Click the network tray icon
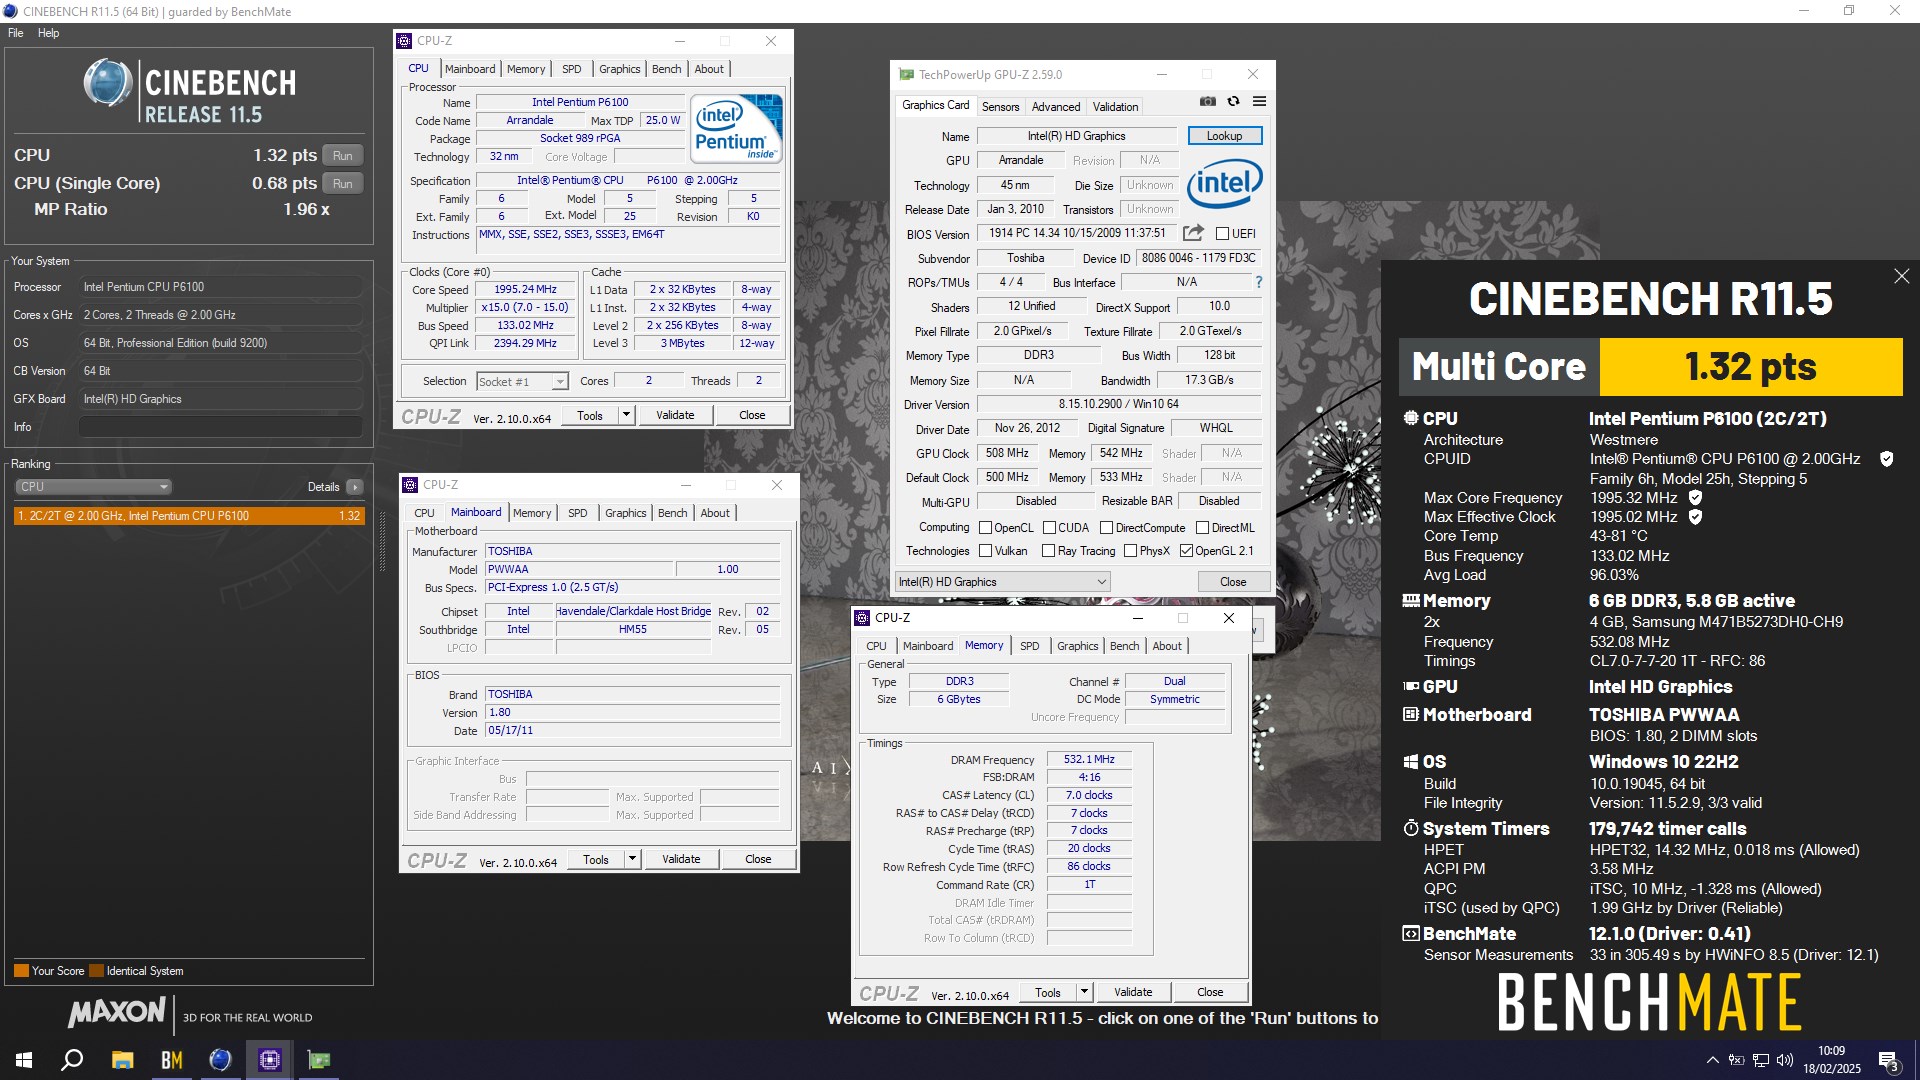1920x1080 pixels. coord(1761,1060)
